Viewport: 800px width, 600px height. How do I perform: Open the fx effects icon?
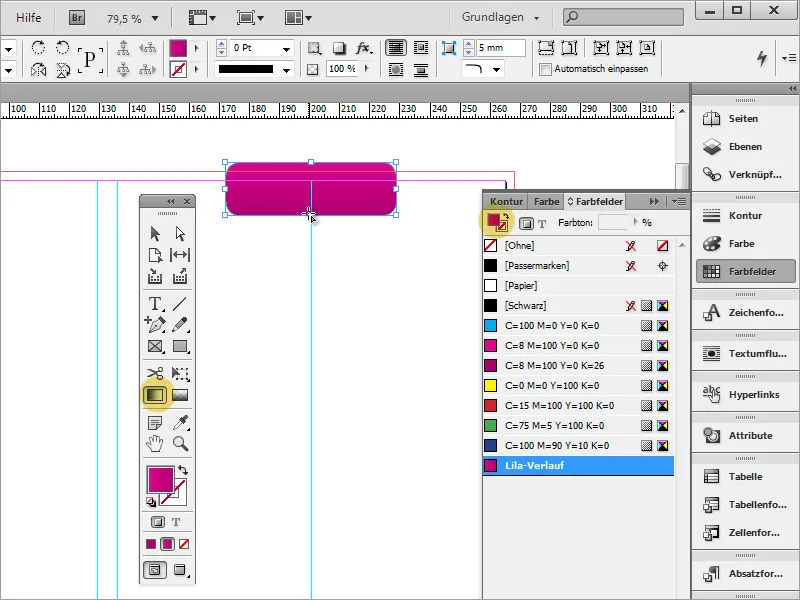364,48
